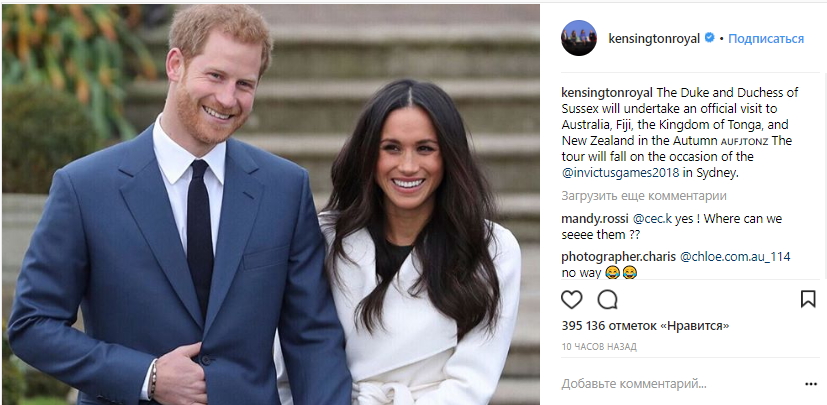Image resolution: width=827 pixels, height=405 pixels.
Task: Save the post with the bookmark icon
Action: 808,299
